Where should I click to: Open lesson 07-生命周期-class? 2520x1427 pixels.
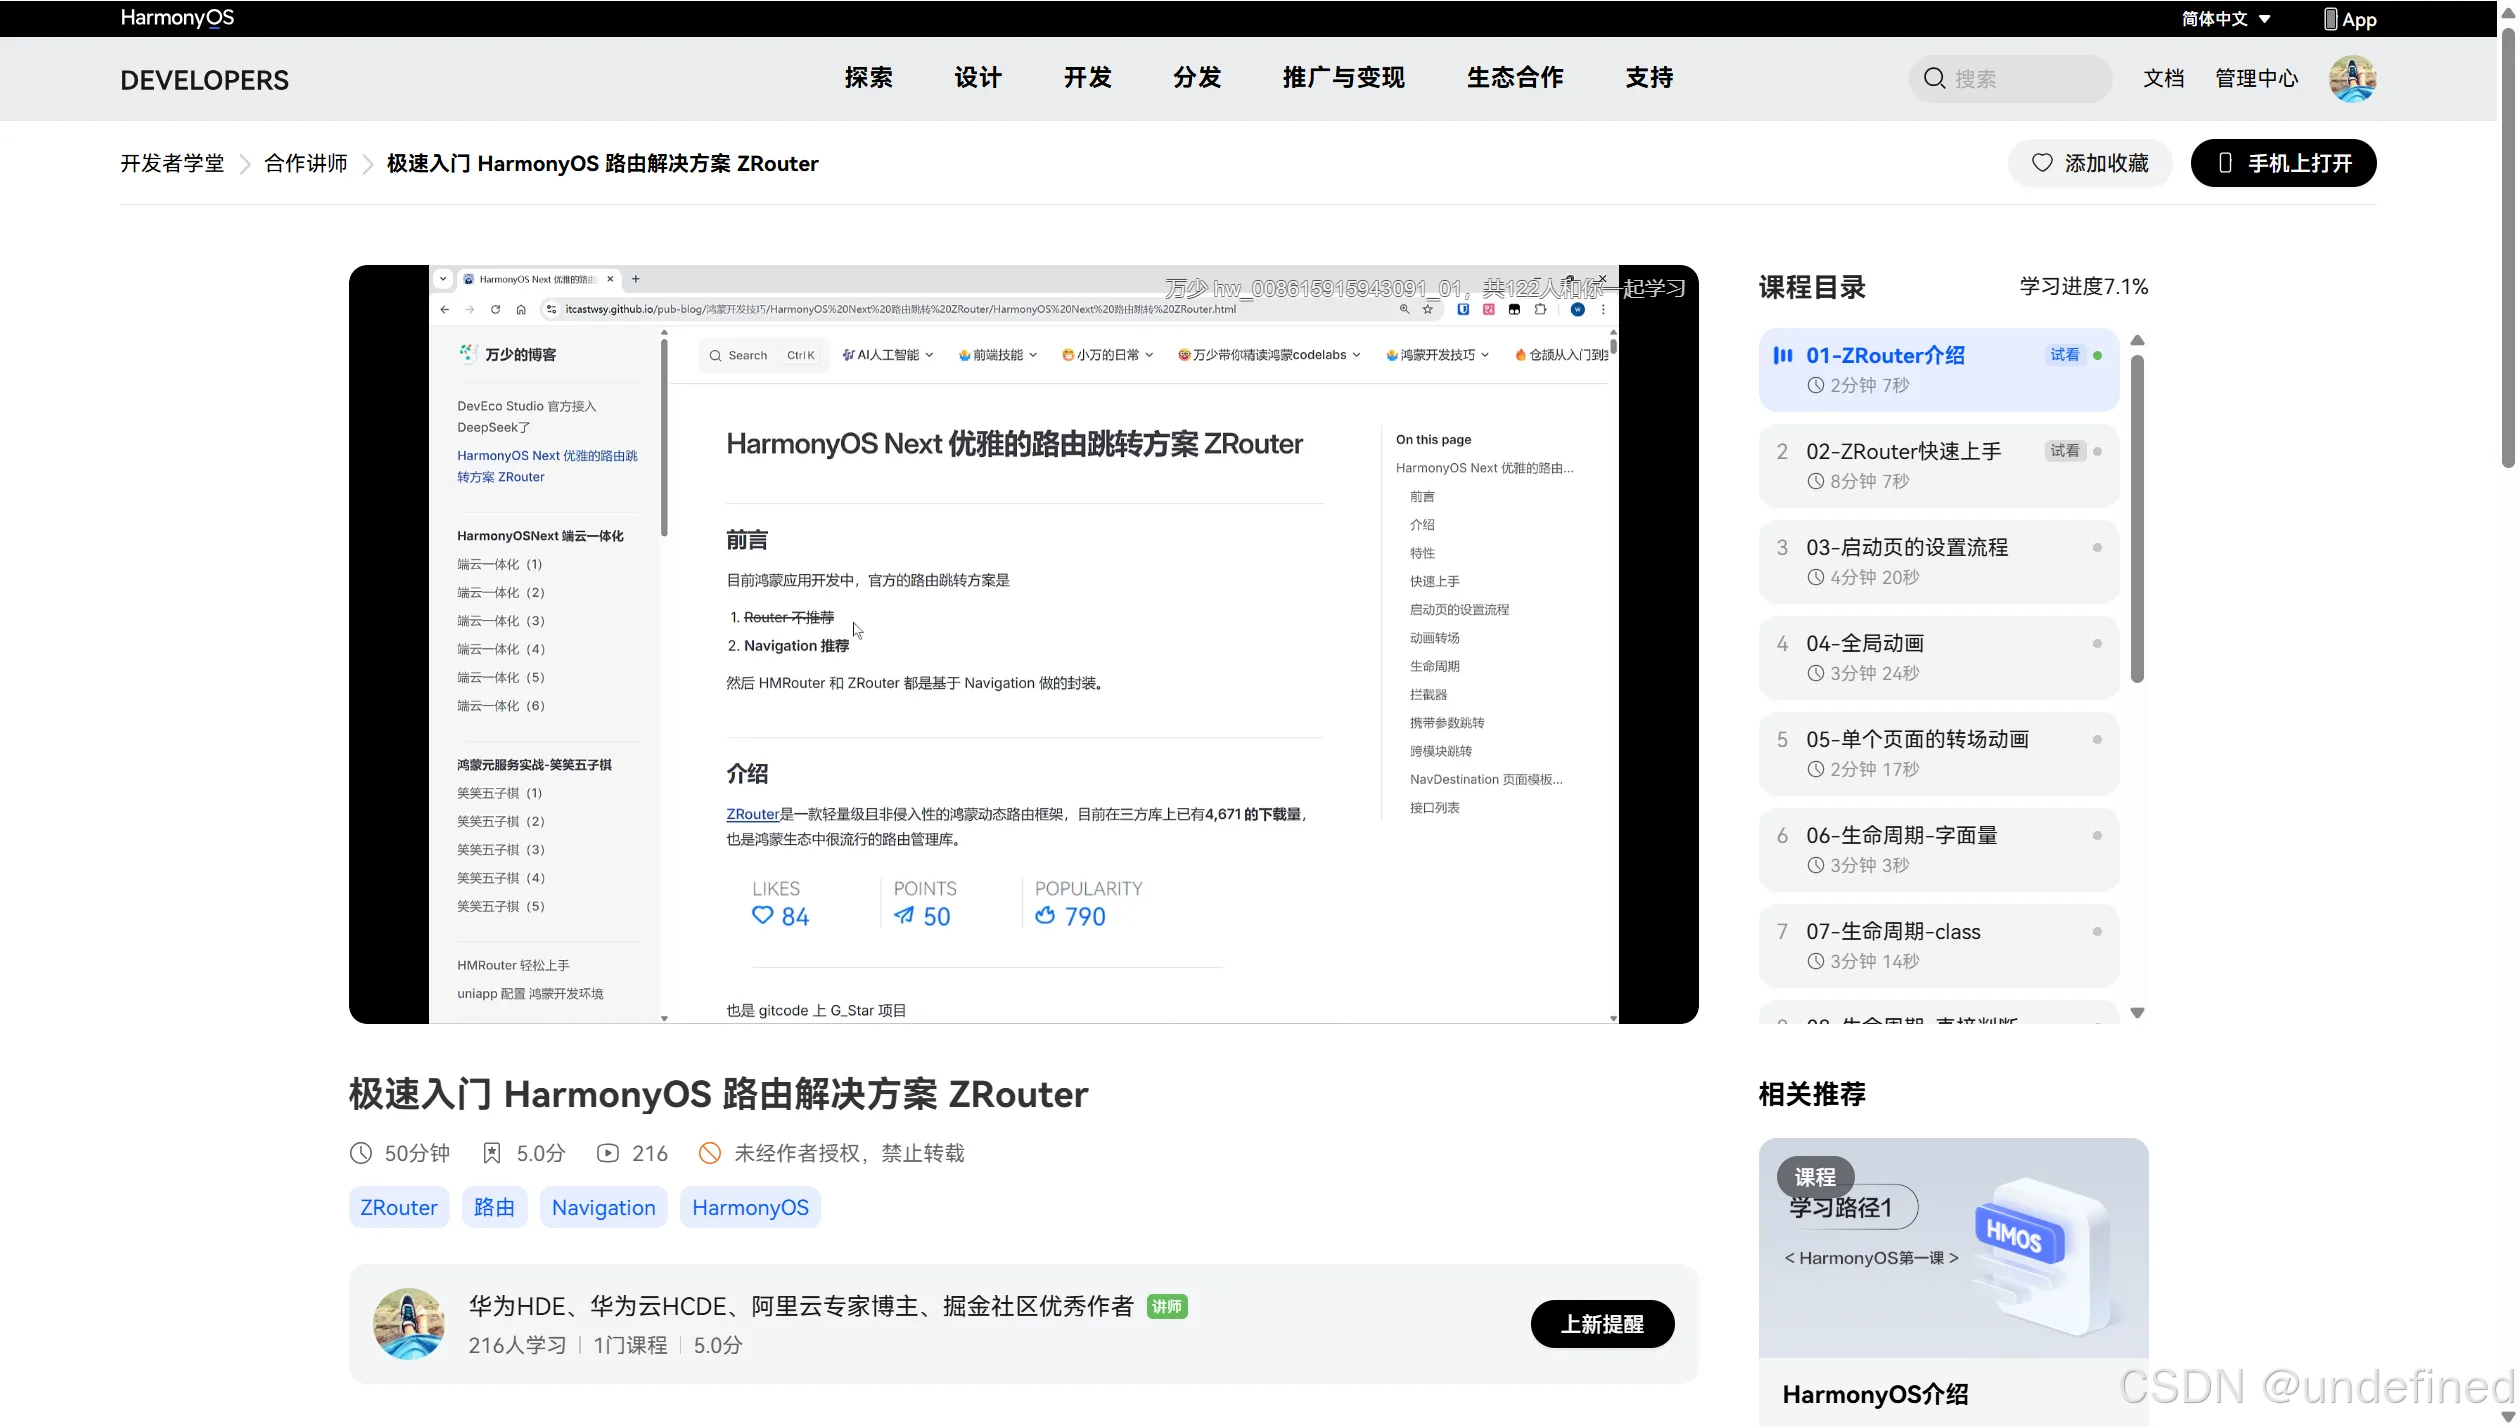pyautogui.click(x=1938, y=945)
